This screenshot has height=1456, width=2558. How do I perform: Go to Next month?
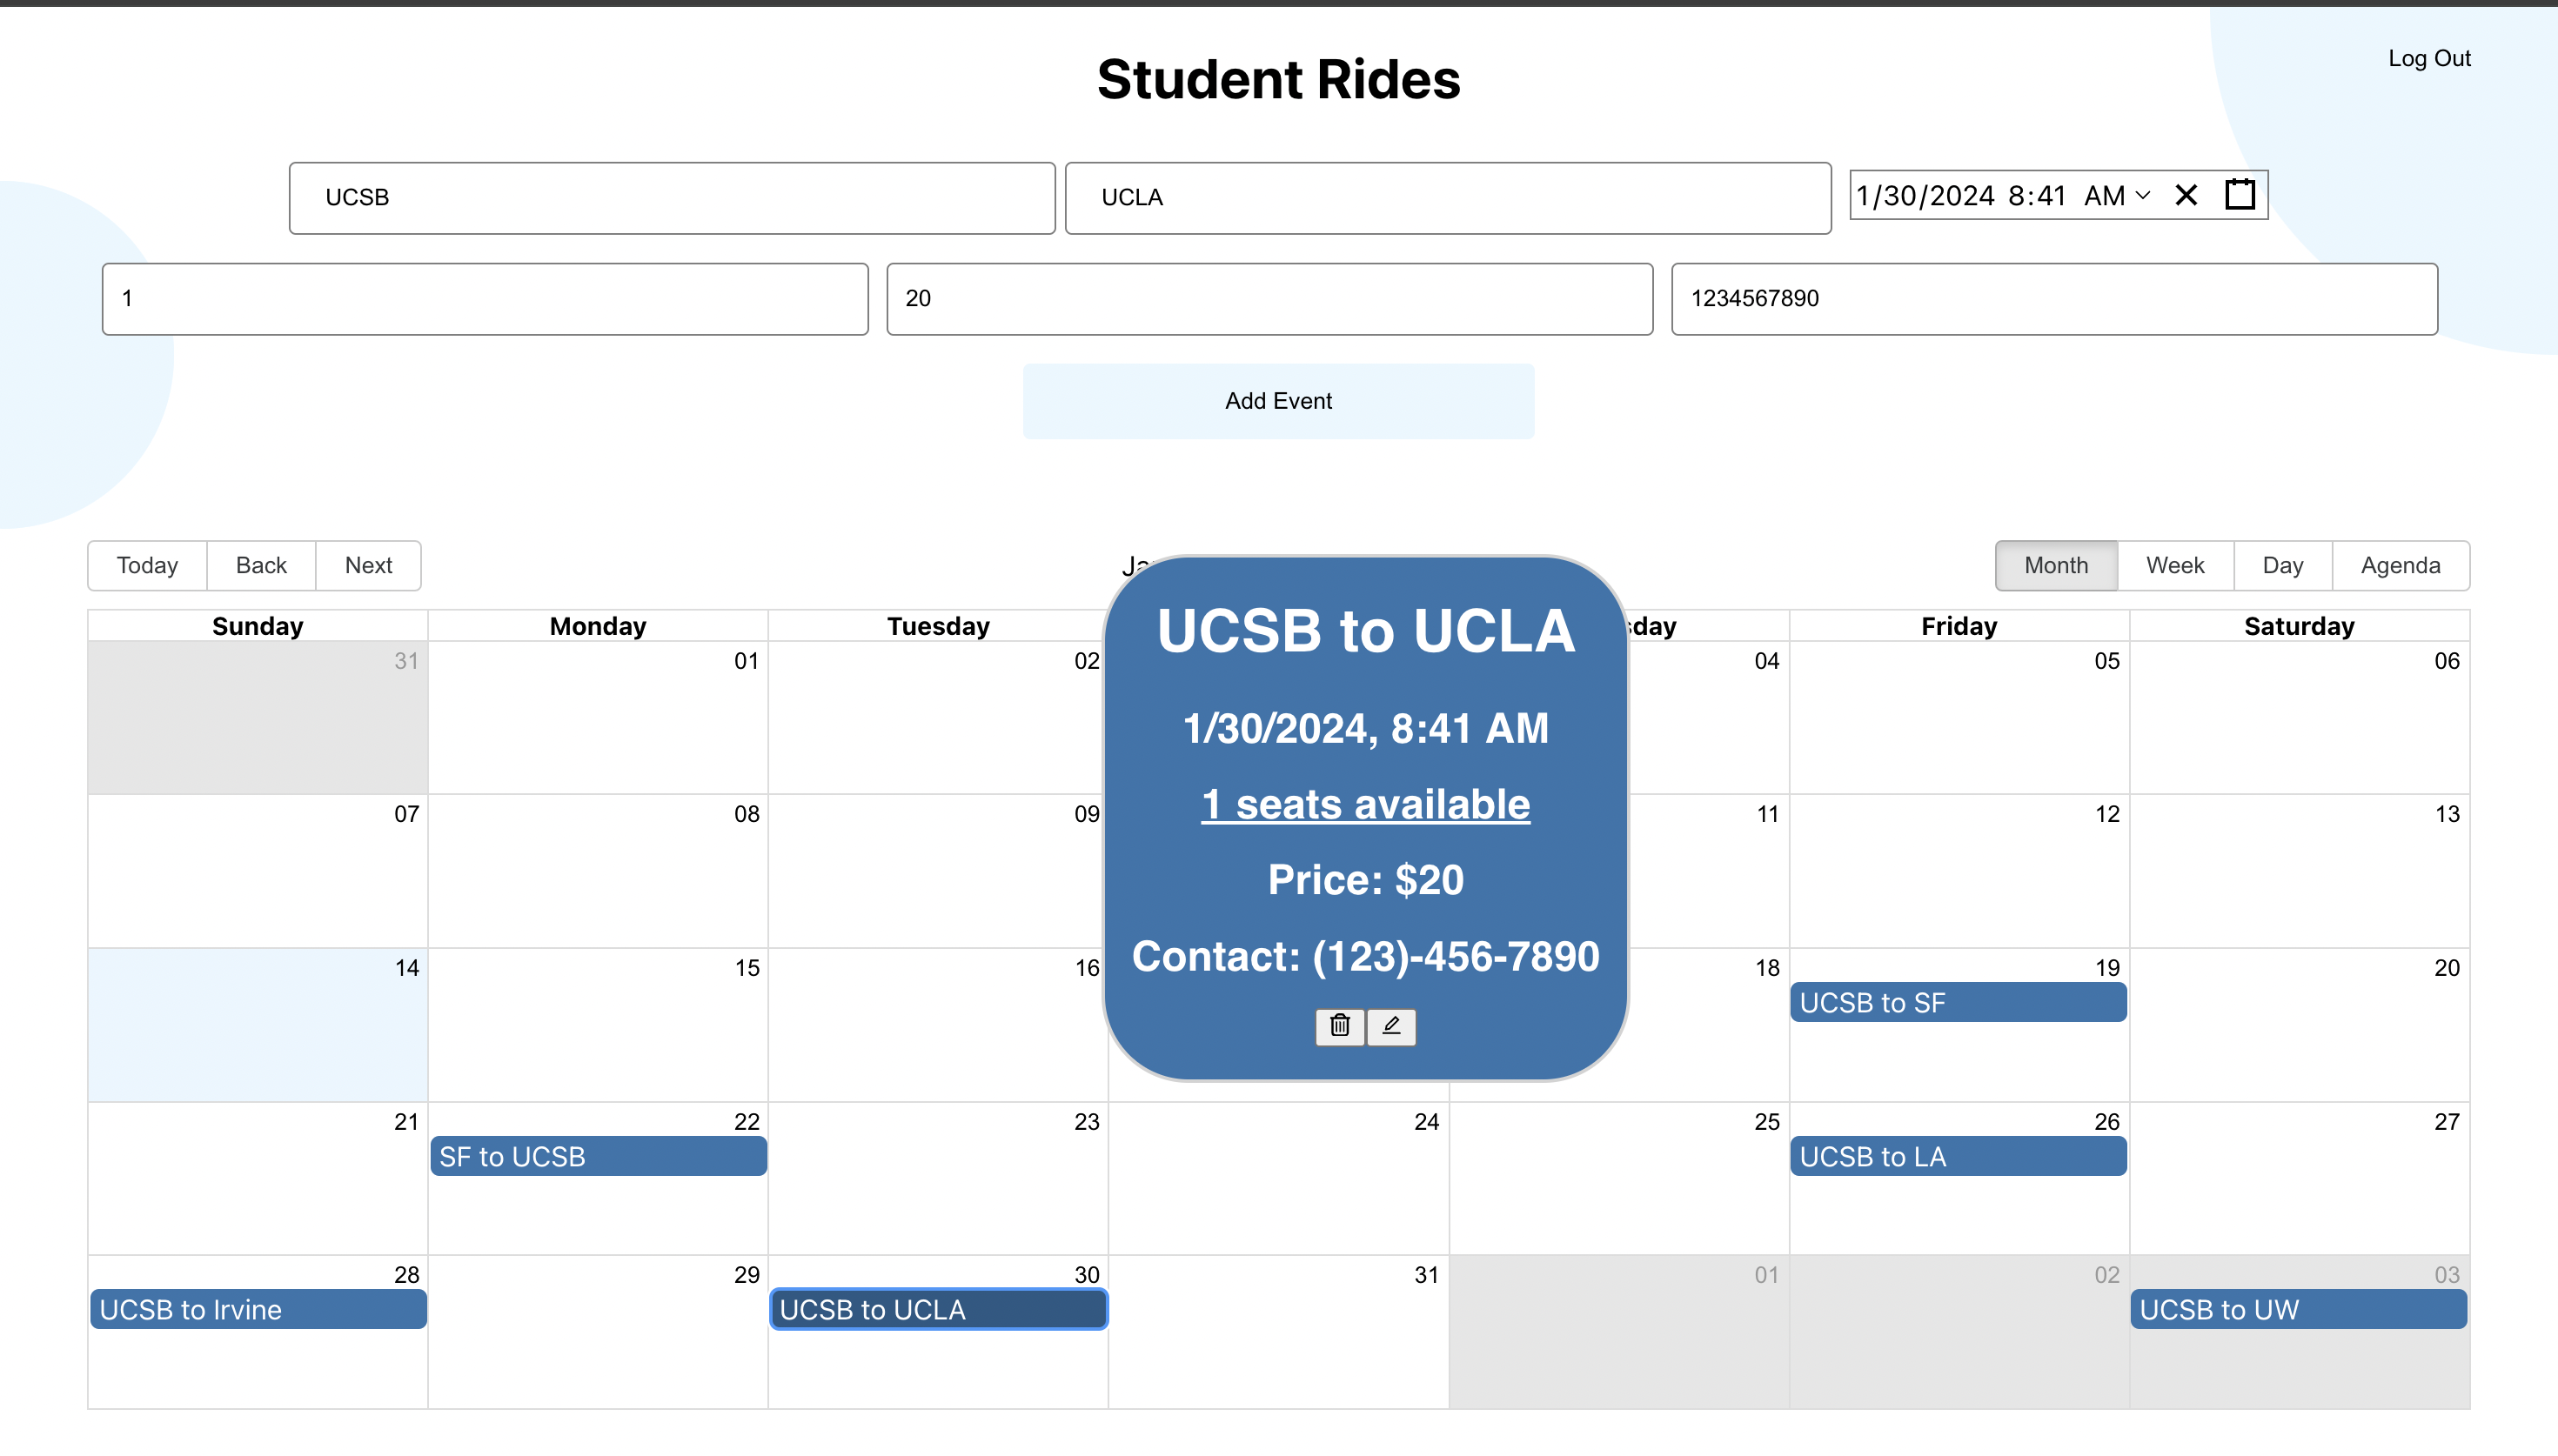tap(368, 566)
